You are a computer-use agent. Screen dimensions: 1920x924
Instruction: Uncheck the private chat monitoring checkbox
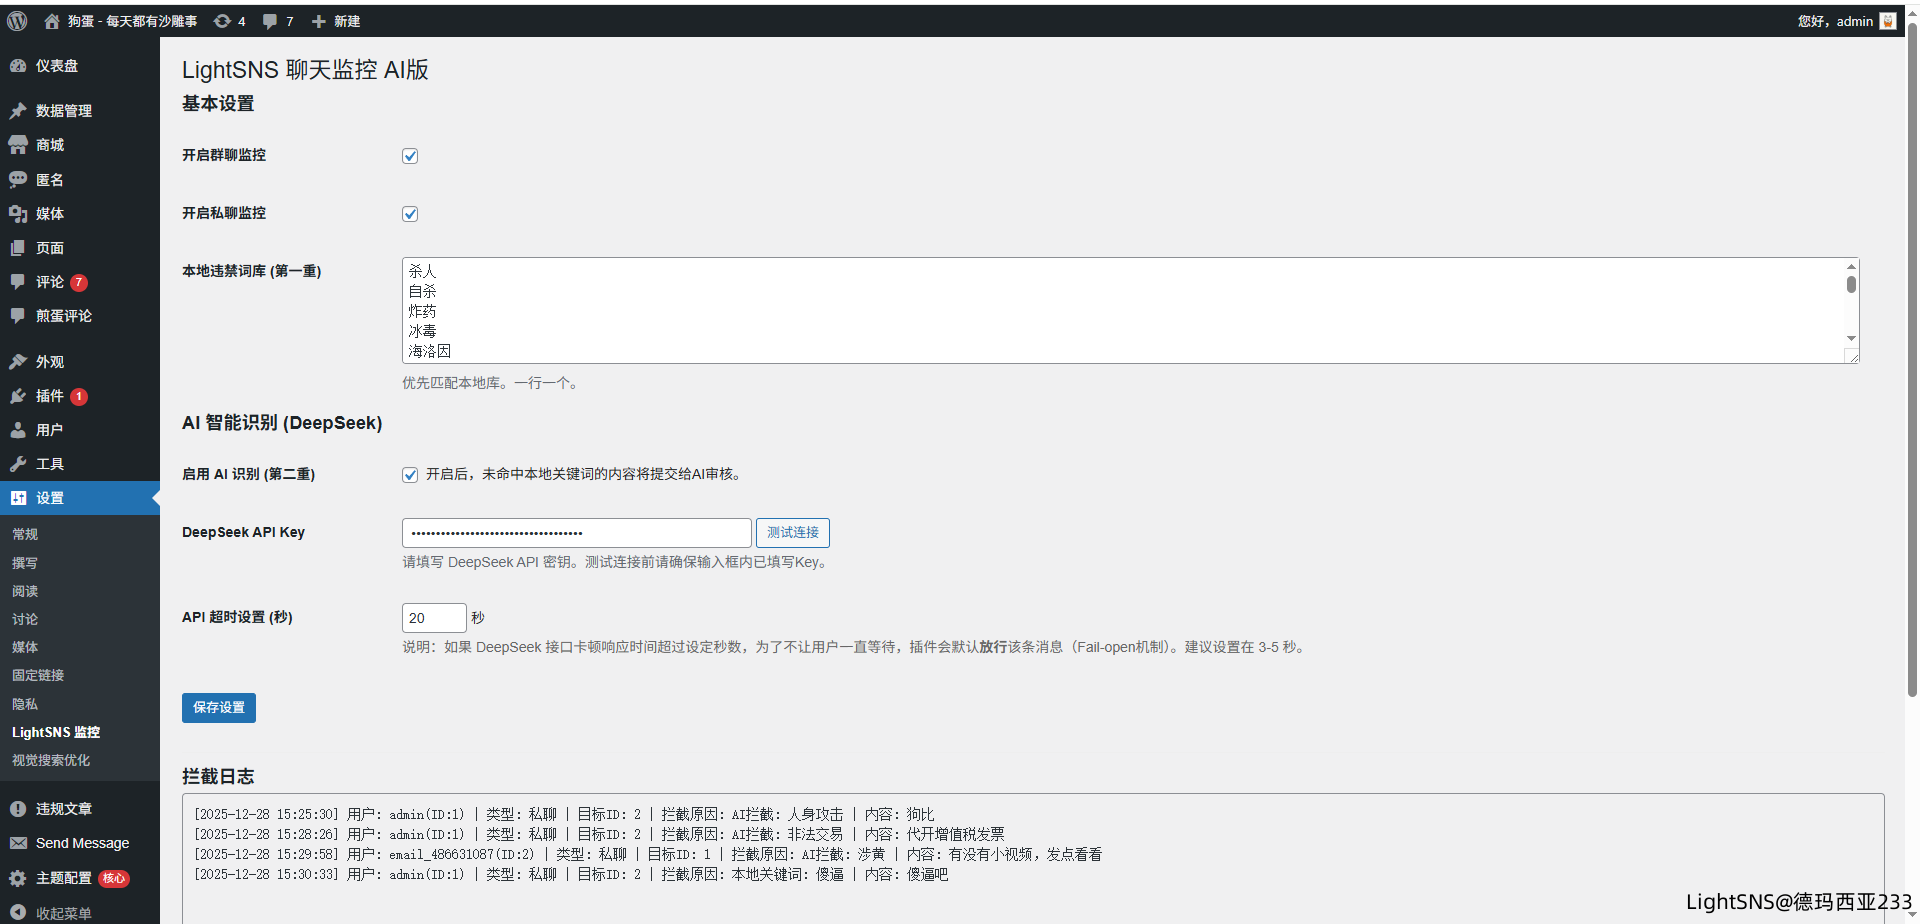tap(410, 214)
